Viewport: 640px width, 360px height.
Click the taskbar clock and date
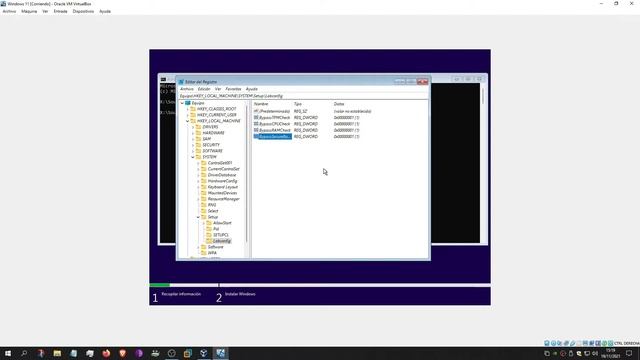point(611,353)
